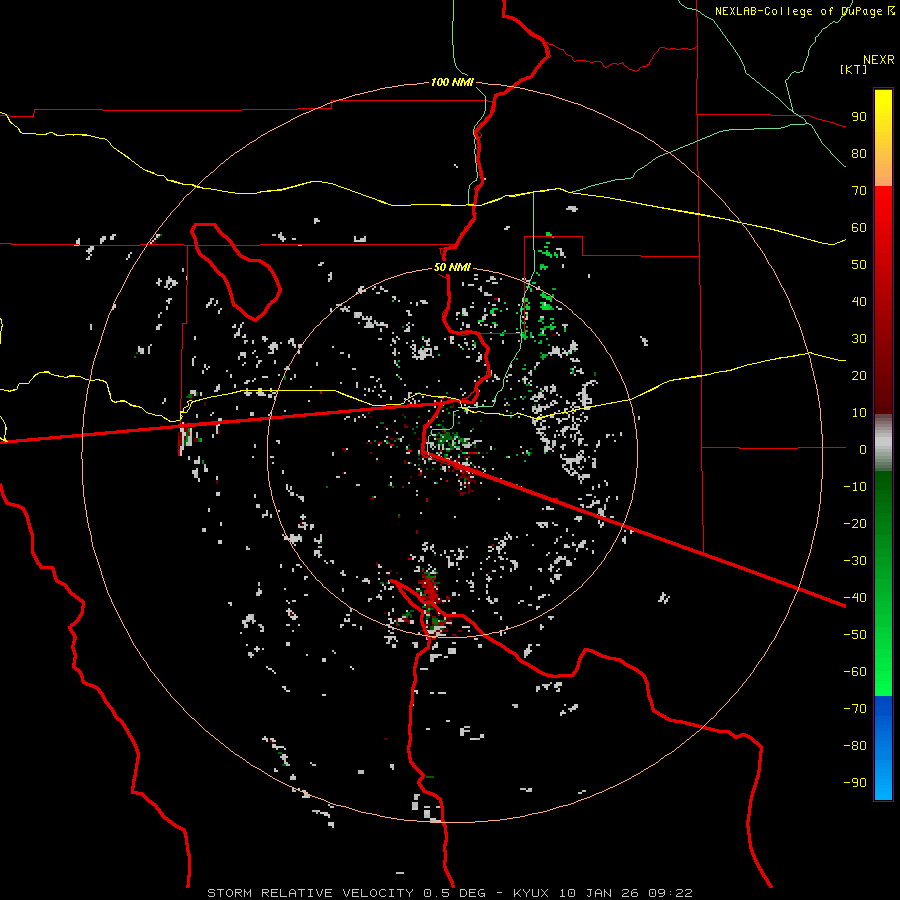The width and height of the screenshot is (900, 900).
Task: Click the 0 value on velocity scale
Action: pyautogui.click(x=863, y=449)
